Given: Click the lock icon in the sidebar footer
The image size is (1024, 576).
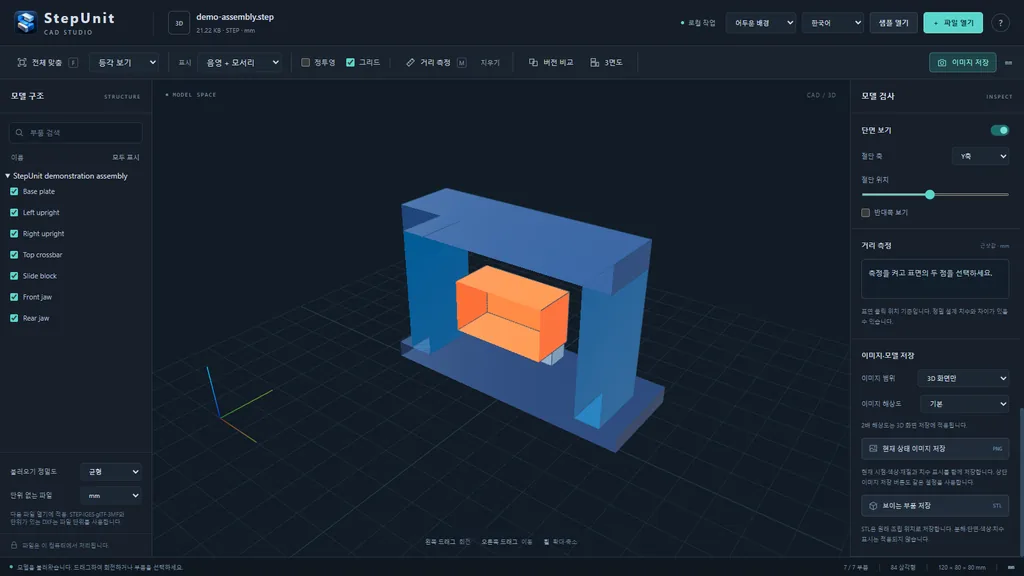Looking at the screenshot, I should pos(14,545).
